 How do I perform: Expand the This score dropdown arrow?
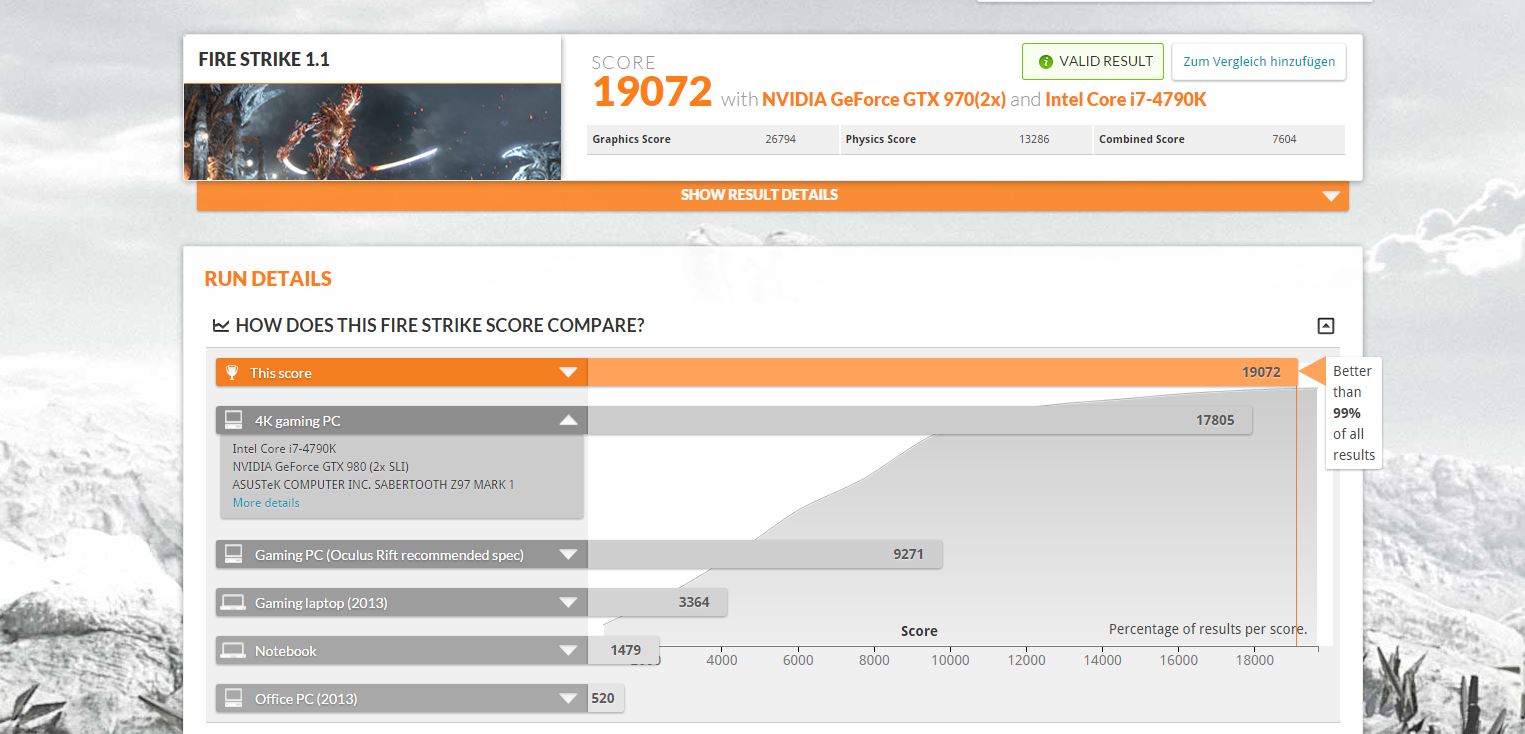tap(568, 373)
